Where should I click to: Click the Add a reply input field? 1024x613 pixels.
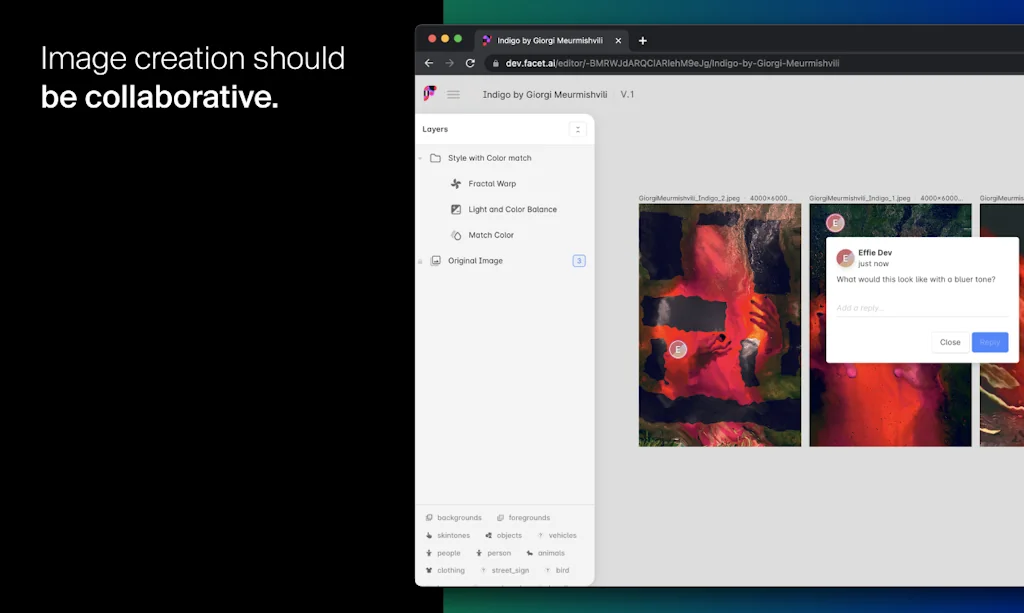915,307
